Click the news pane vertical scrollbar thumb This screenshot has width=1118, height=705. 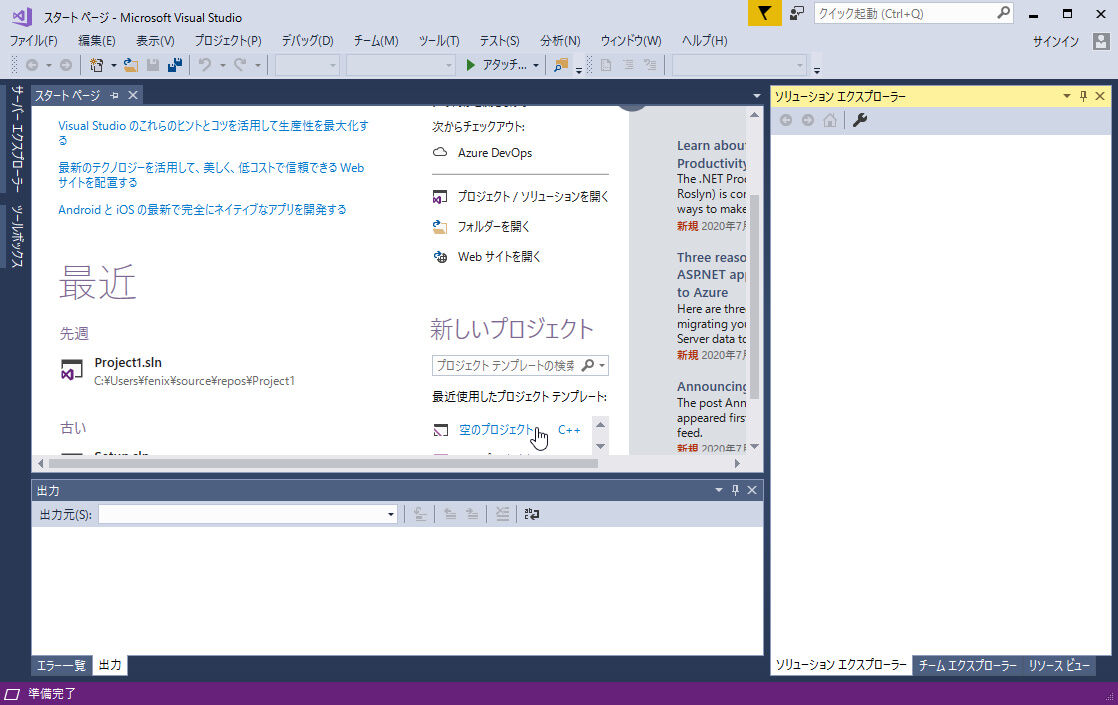click(x=754, y=296)
